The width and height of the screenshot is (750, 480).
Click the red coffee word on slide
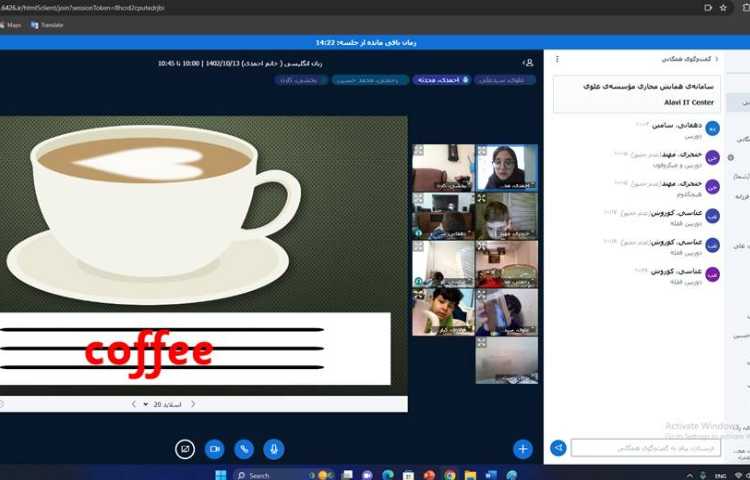pyautogui.click(x=148, y=353)
